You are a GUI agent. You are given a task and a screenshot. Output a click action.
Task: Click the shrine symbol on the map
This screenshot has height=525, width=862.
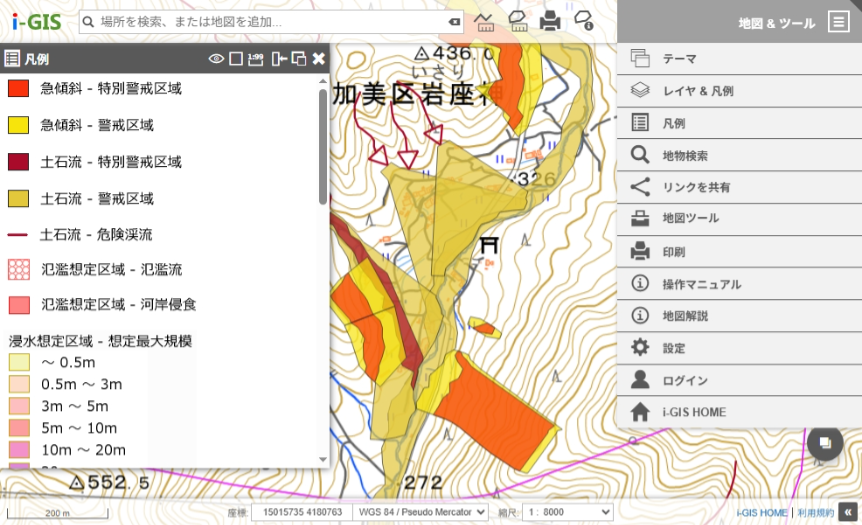point(489,245)
